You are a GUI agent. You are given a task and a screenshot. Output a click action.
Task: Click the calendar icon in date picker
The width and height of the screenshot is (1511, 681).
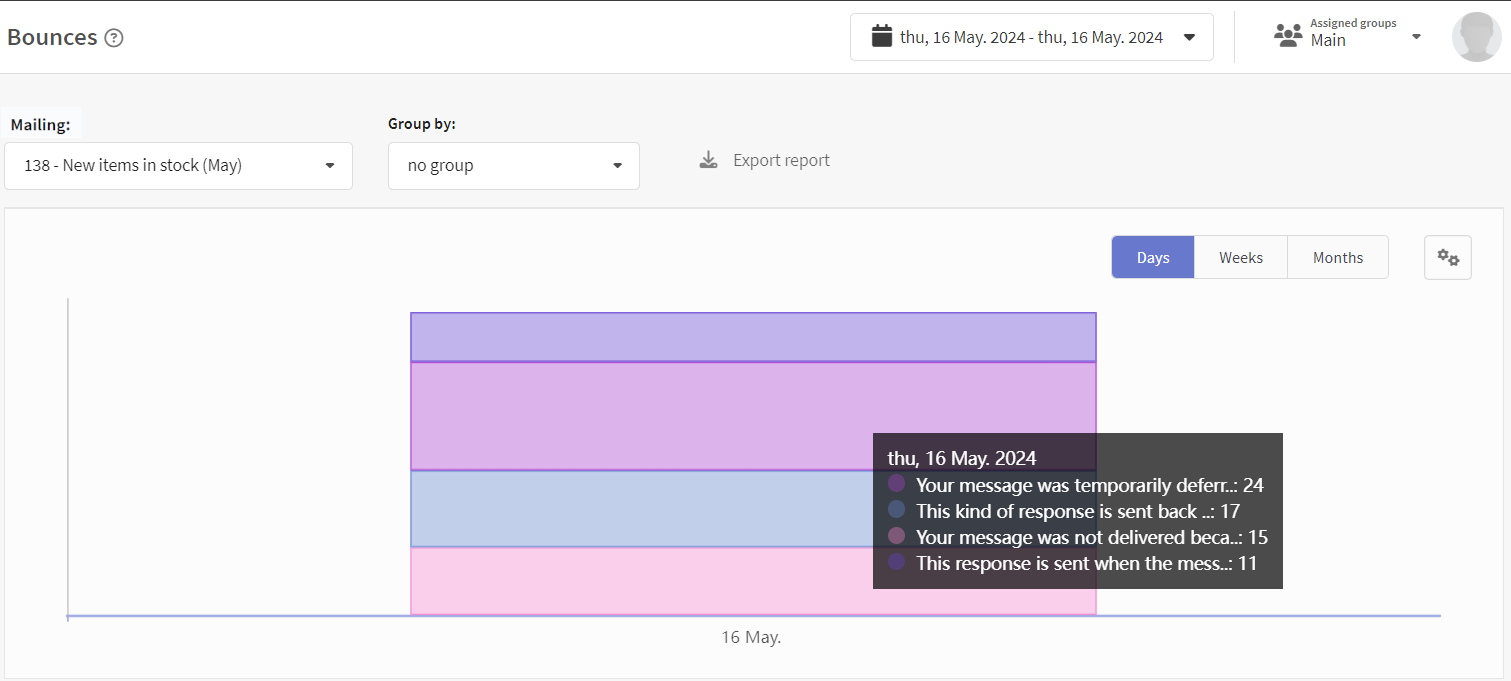[881, 37]
